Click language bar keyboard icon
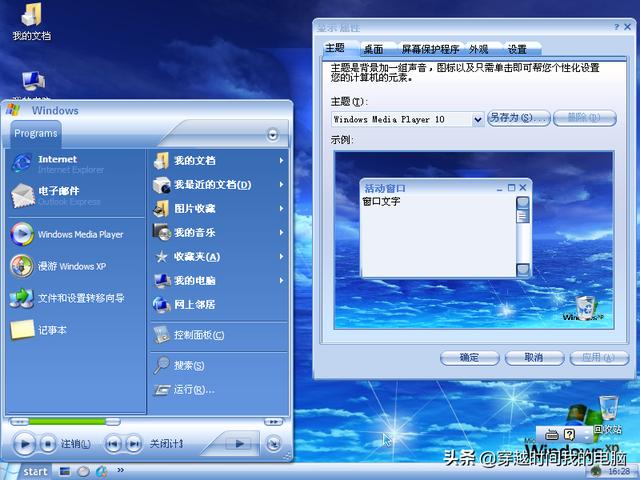This screenshot has width=640, height=480. [551, 435]
